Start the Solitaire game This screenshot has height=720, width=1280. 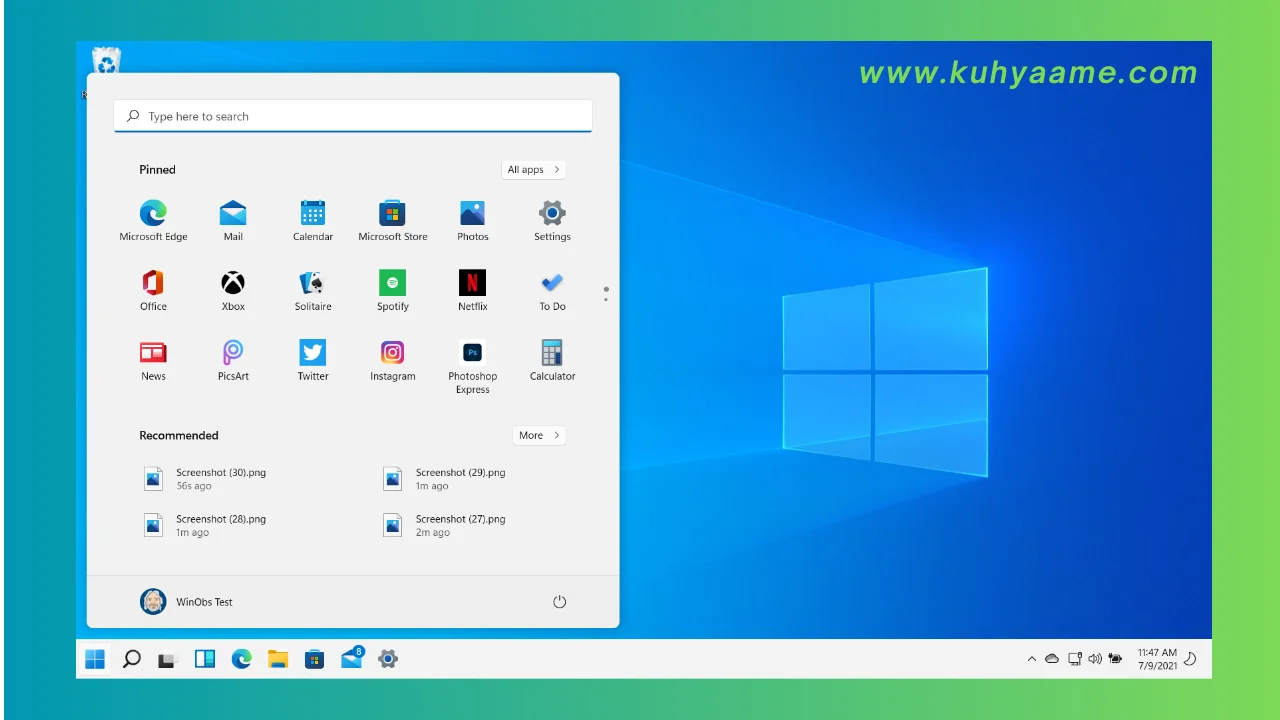click(313, 290)
